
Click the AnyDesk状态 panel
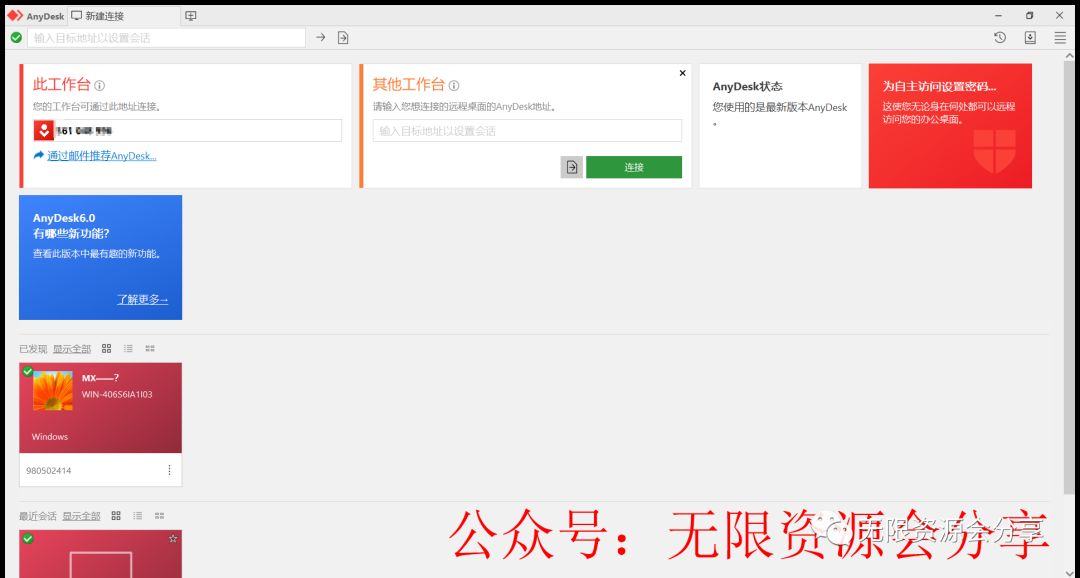pyautogui.click(x=780, y=126)
